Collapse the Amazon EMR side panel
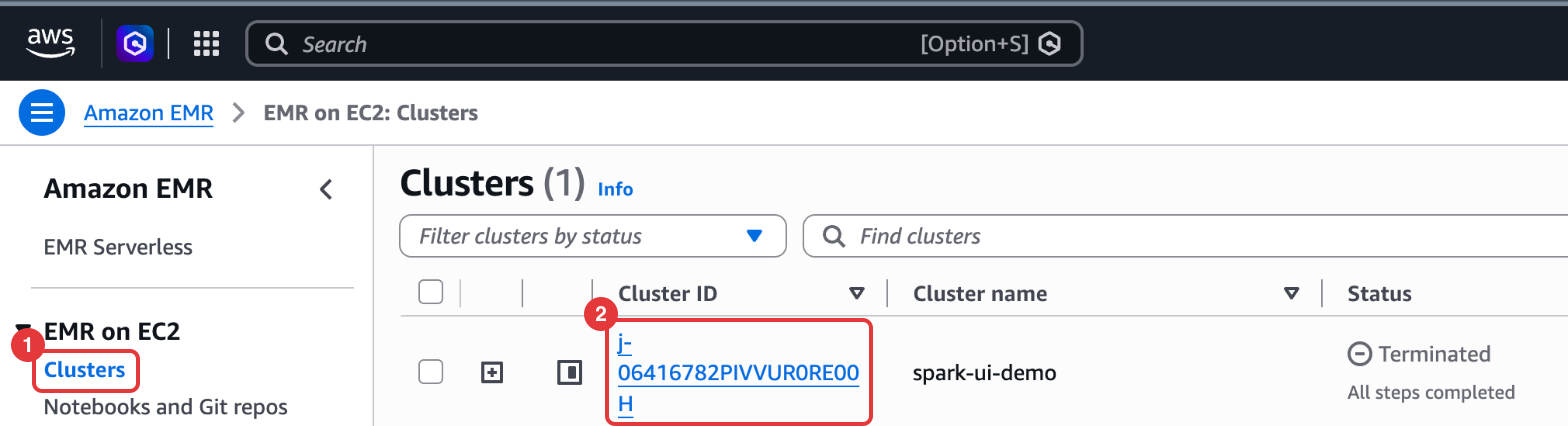 pos(326,189)
